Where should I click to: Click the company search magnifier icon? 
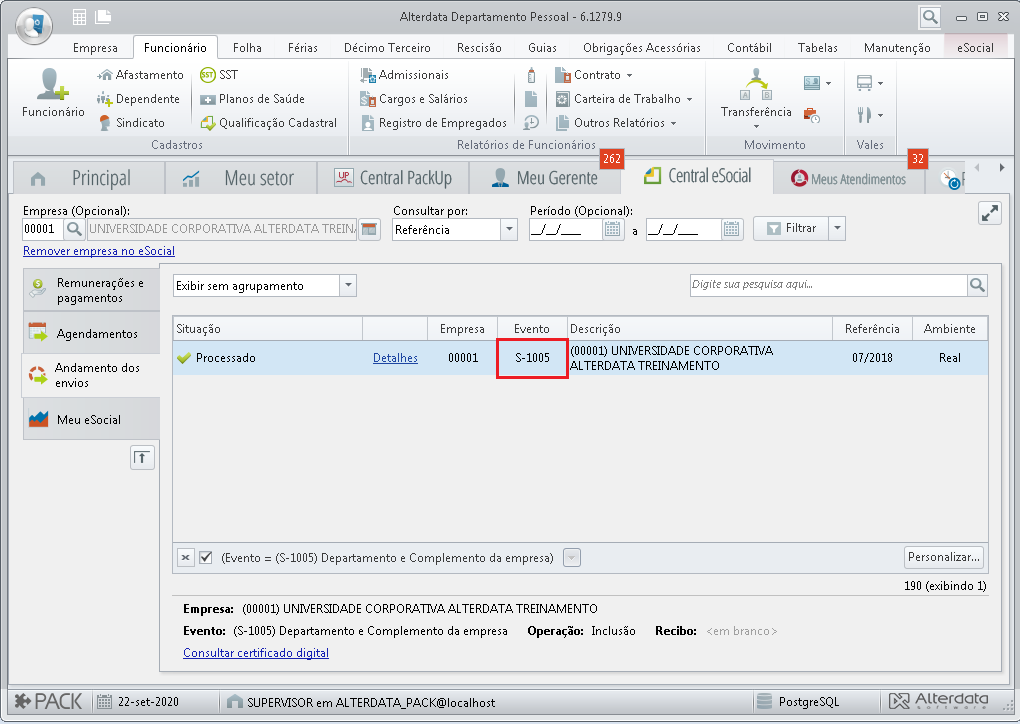tap(74, 229)
